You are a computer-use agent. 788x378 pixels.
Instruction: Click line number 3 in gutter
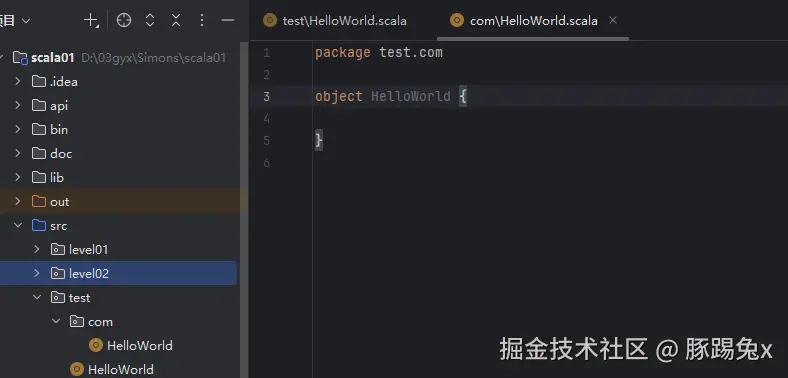[x=266, y=96]
